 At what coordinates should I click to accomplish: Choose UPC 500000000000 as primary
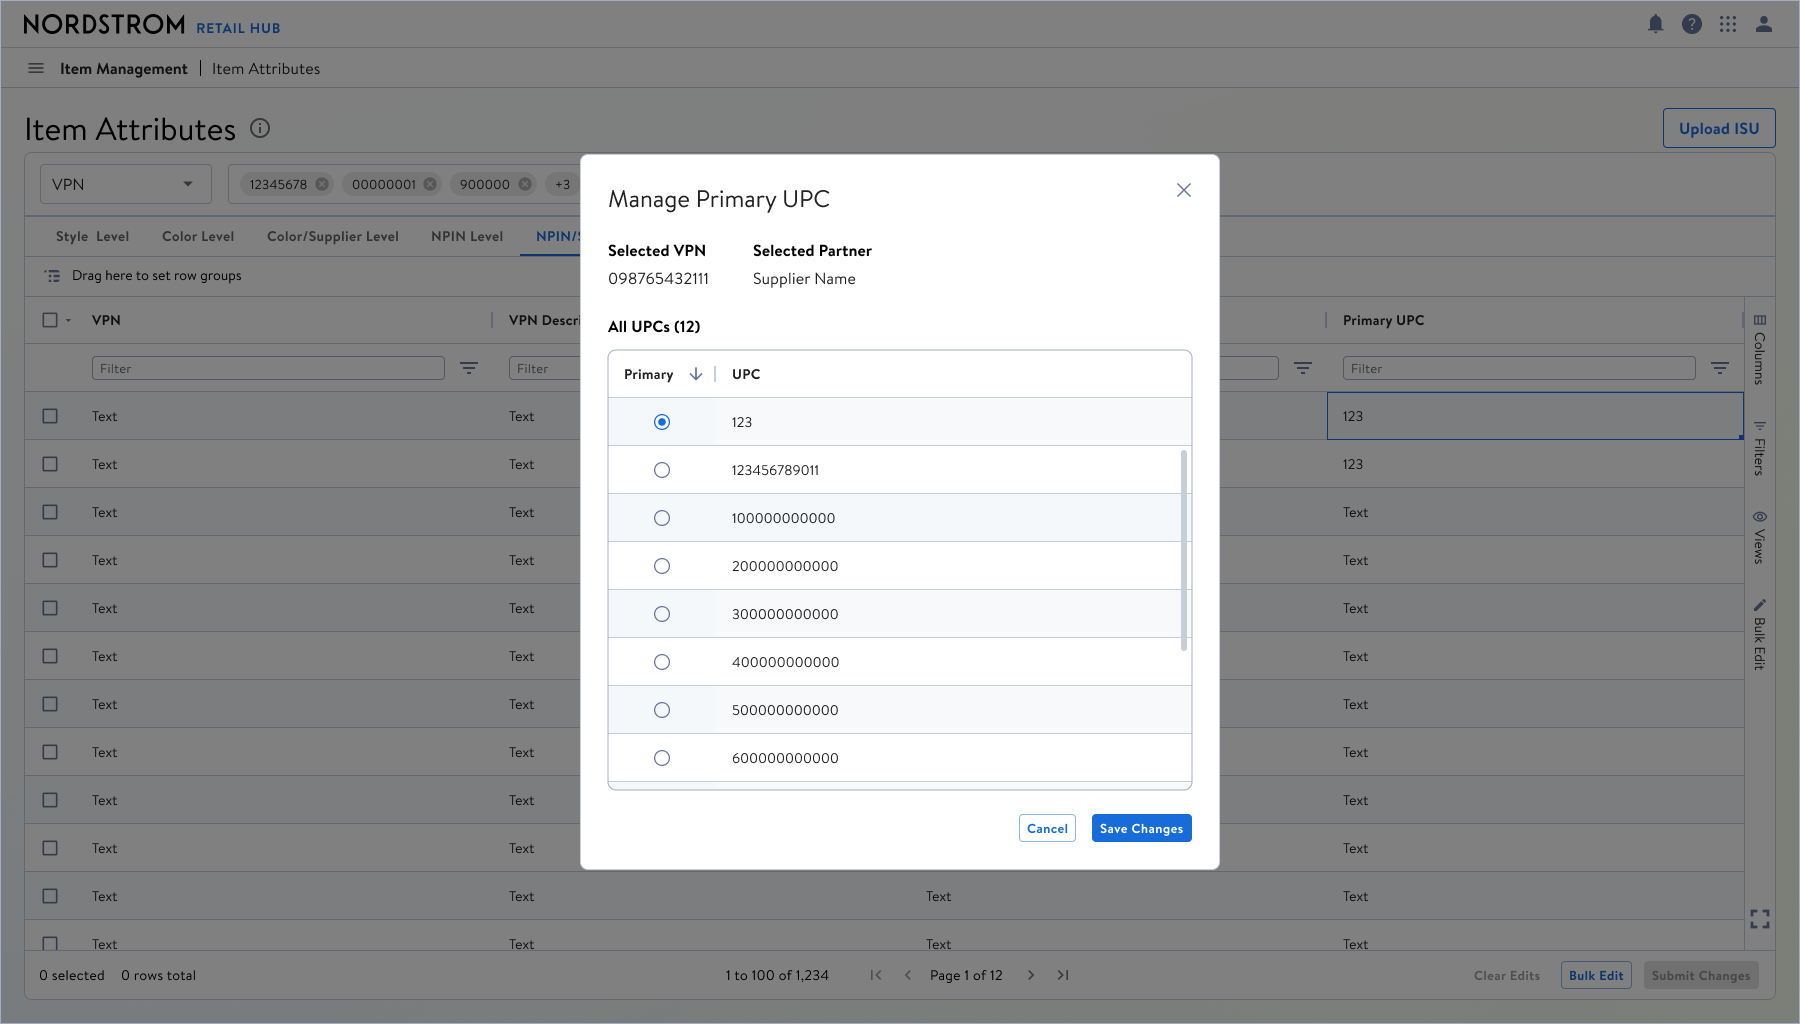click(662, 710)
